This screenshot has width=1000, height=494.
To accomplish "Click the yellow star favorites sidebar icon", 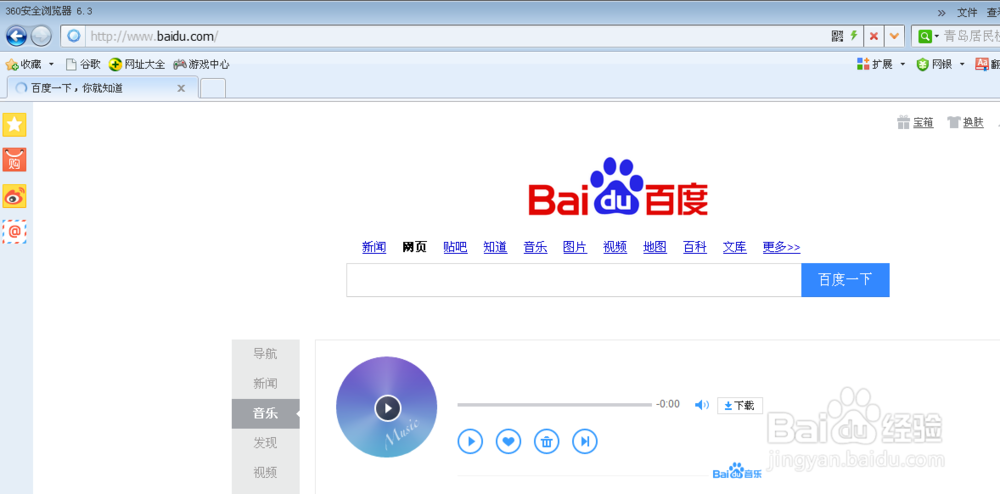I will coord(14,124).
